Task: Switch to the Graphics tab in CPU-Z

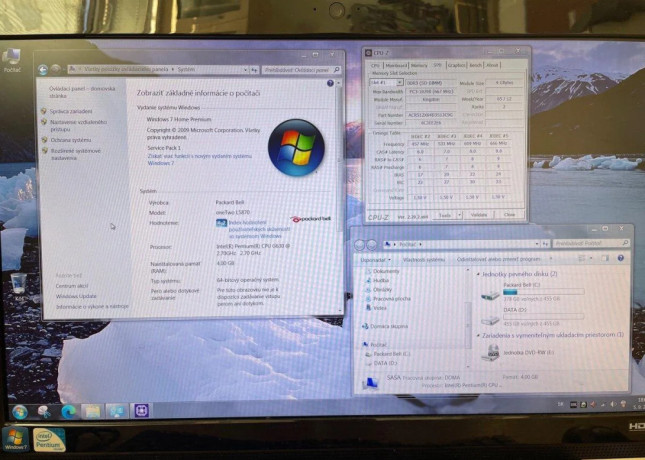Action: tap(456, 65)
